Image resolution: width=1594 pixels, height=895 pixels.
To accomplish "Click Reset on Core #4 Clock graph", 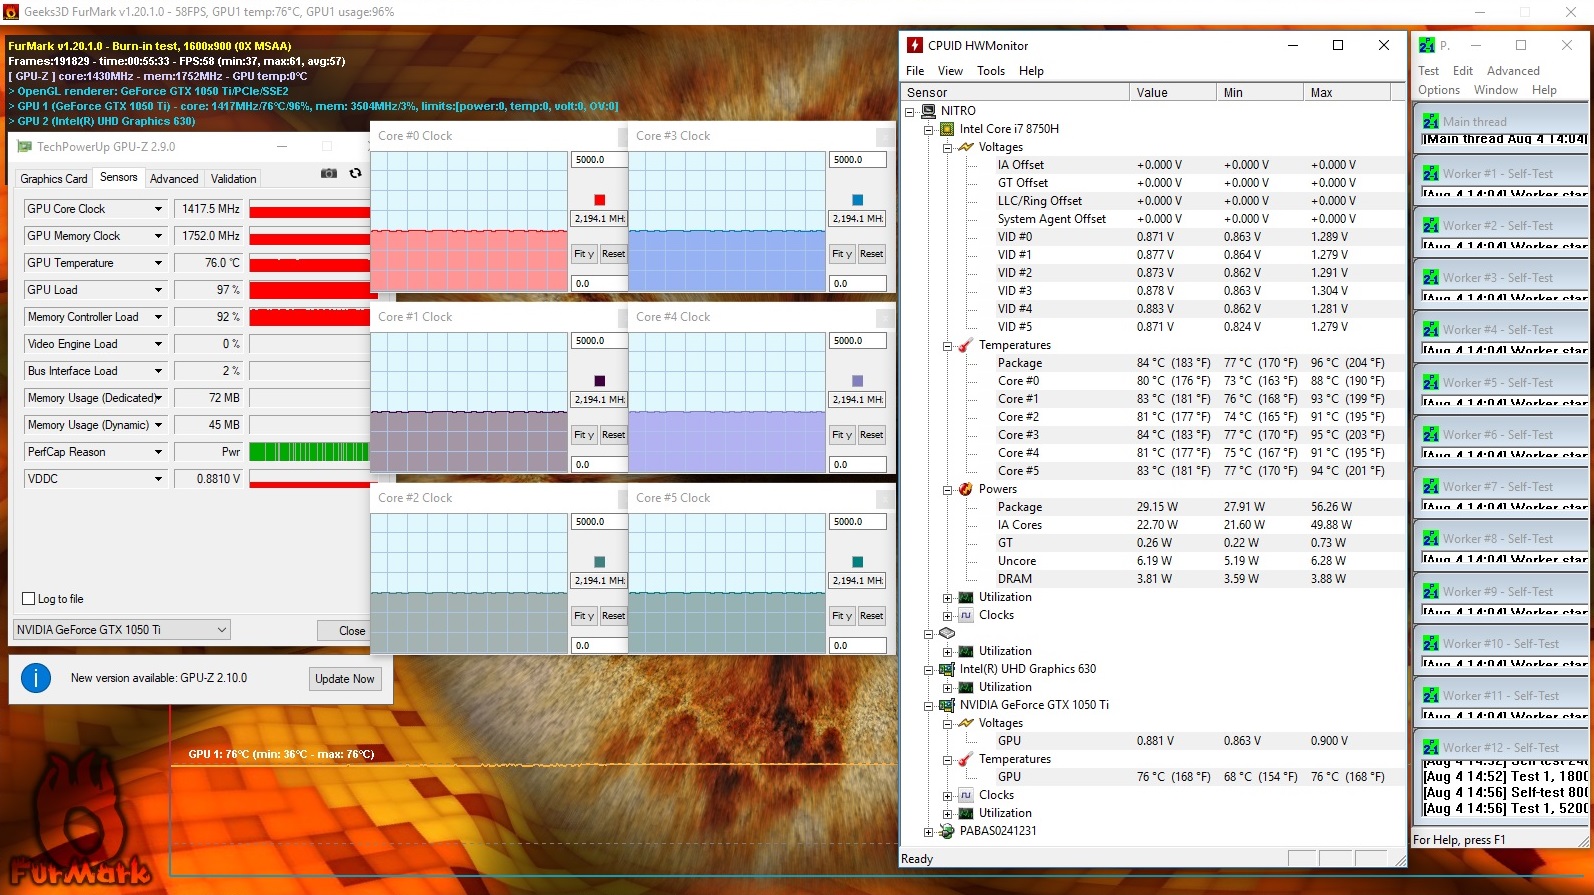I will click(x=871, y=435).
